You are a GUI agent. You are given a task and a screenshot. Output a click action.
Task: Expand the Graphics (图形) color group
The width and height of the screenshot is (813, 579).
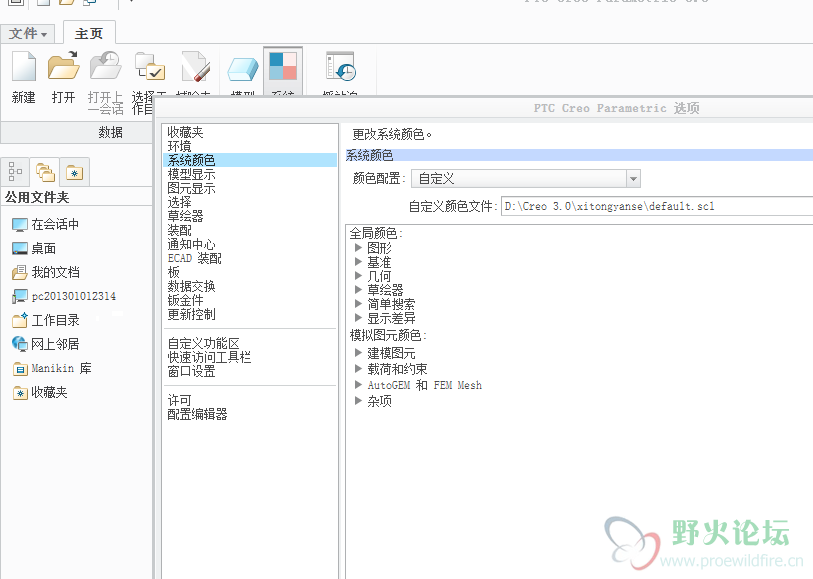point(358,247)
